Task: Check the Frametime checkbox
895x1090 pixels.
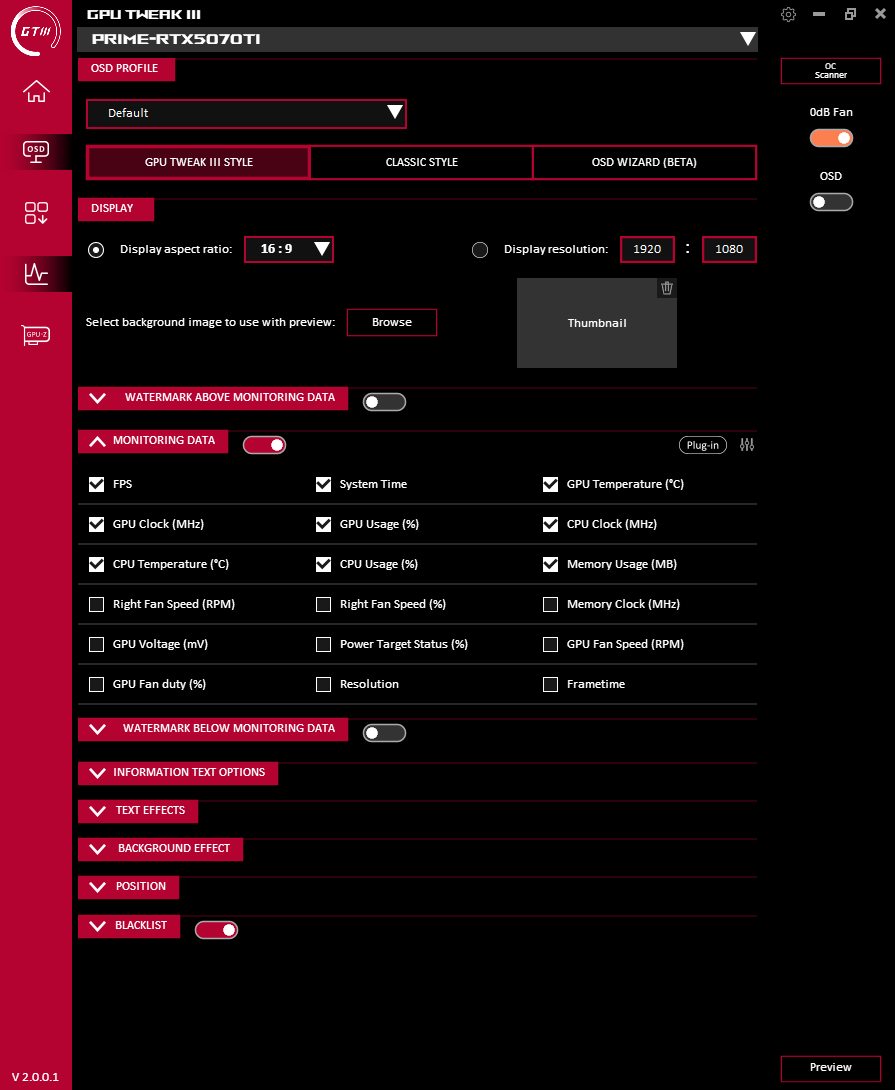Action: pyautogui.click(x=551, y=685)
